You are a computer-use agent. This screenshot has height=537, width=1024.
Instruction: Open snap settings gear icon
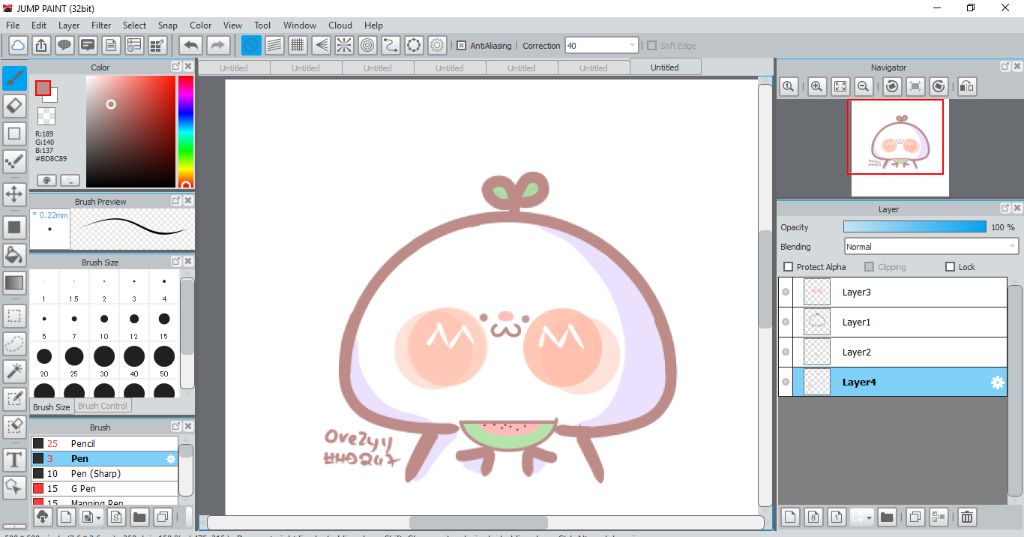coord(437,45)
